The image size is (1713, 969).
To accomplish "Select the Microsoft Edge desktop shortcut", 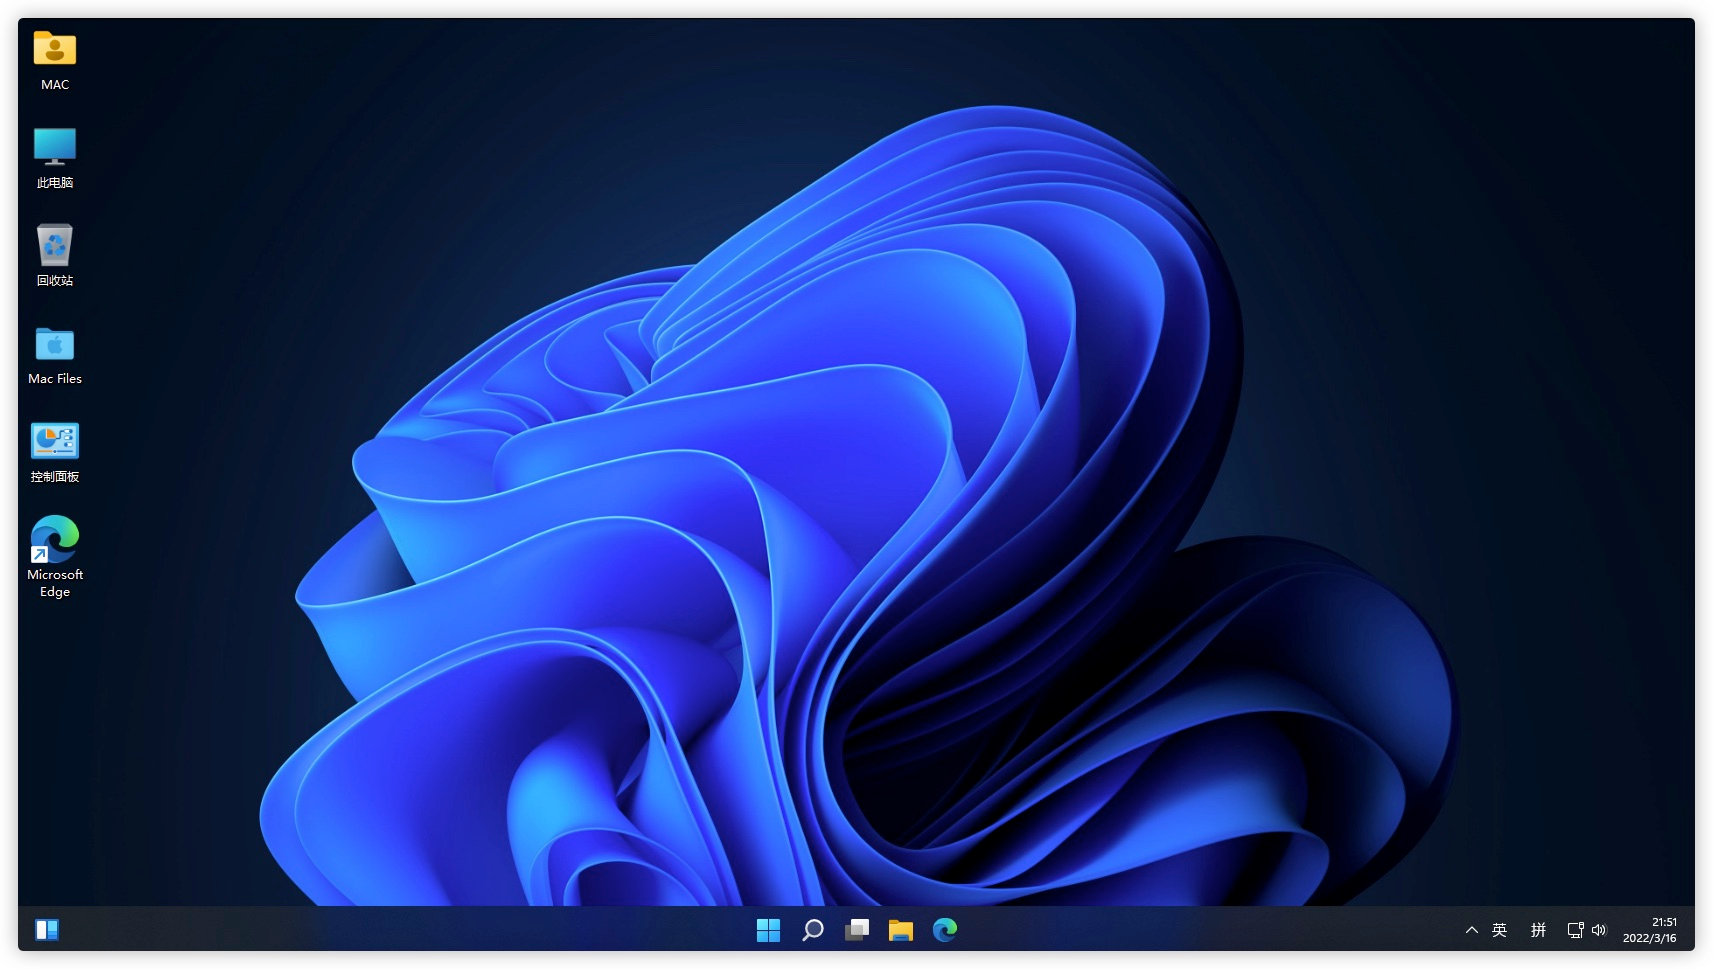I will pos(55,539).
